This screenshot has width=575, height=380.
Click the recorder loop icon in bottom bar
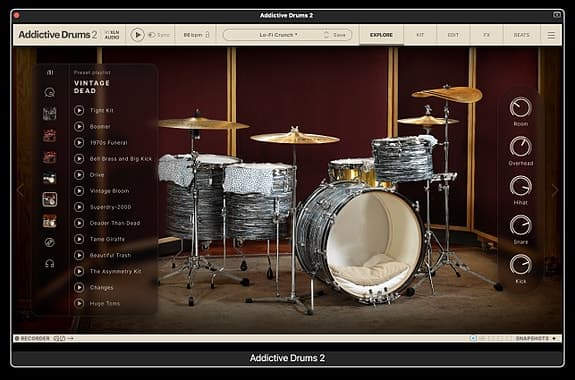point(59,338)
